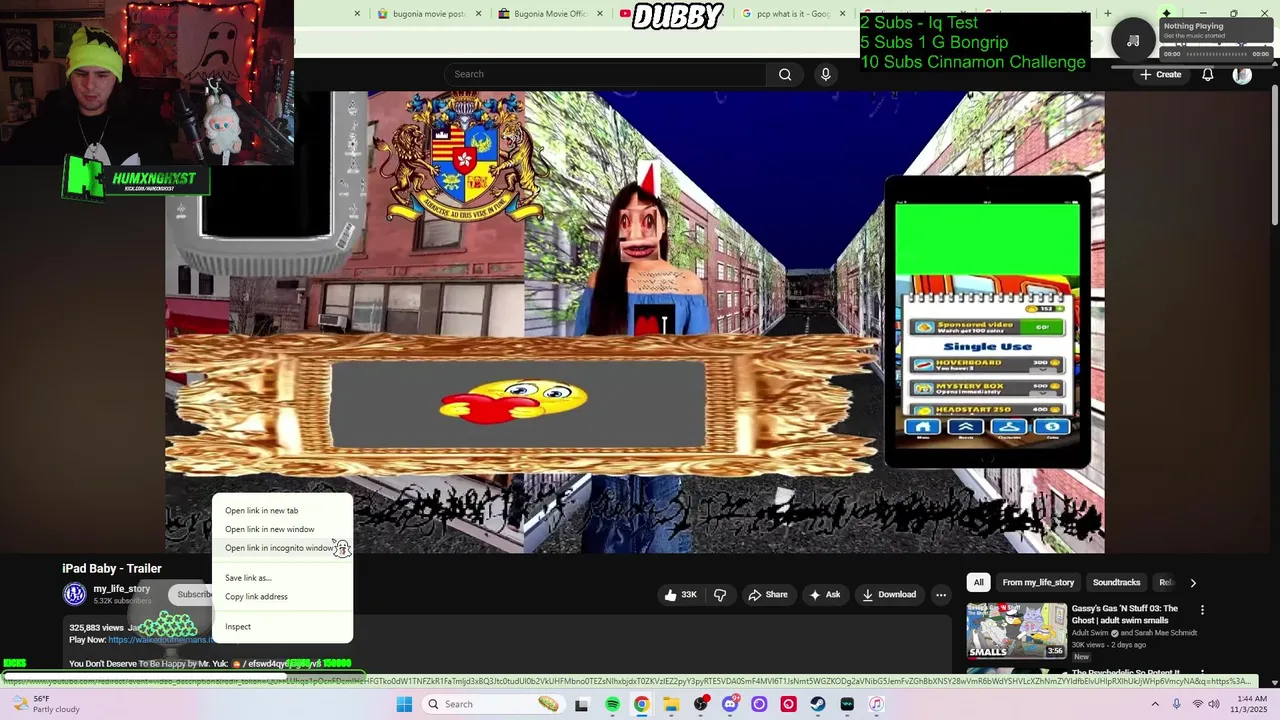Open Task View on the taskbar

pos(582,704)
